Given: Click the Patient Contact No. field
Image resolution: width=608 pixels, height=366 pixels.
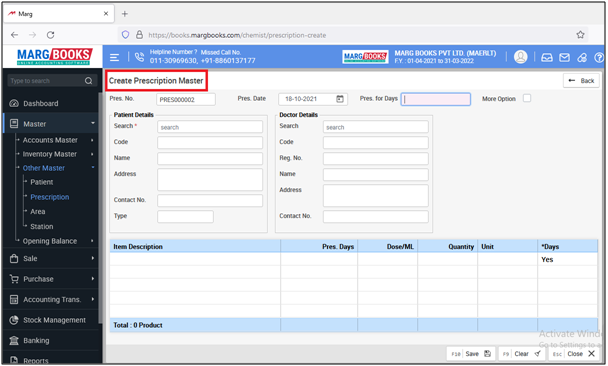Looking at the screenshot, I should [210, 200].
